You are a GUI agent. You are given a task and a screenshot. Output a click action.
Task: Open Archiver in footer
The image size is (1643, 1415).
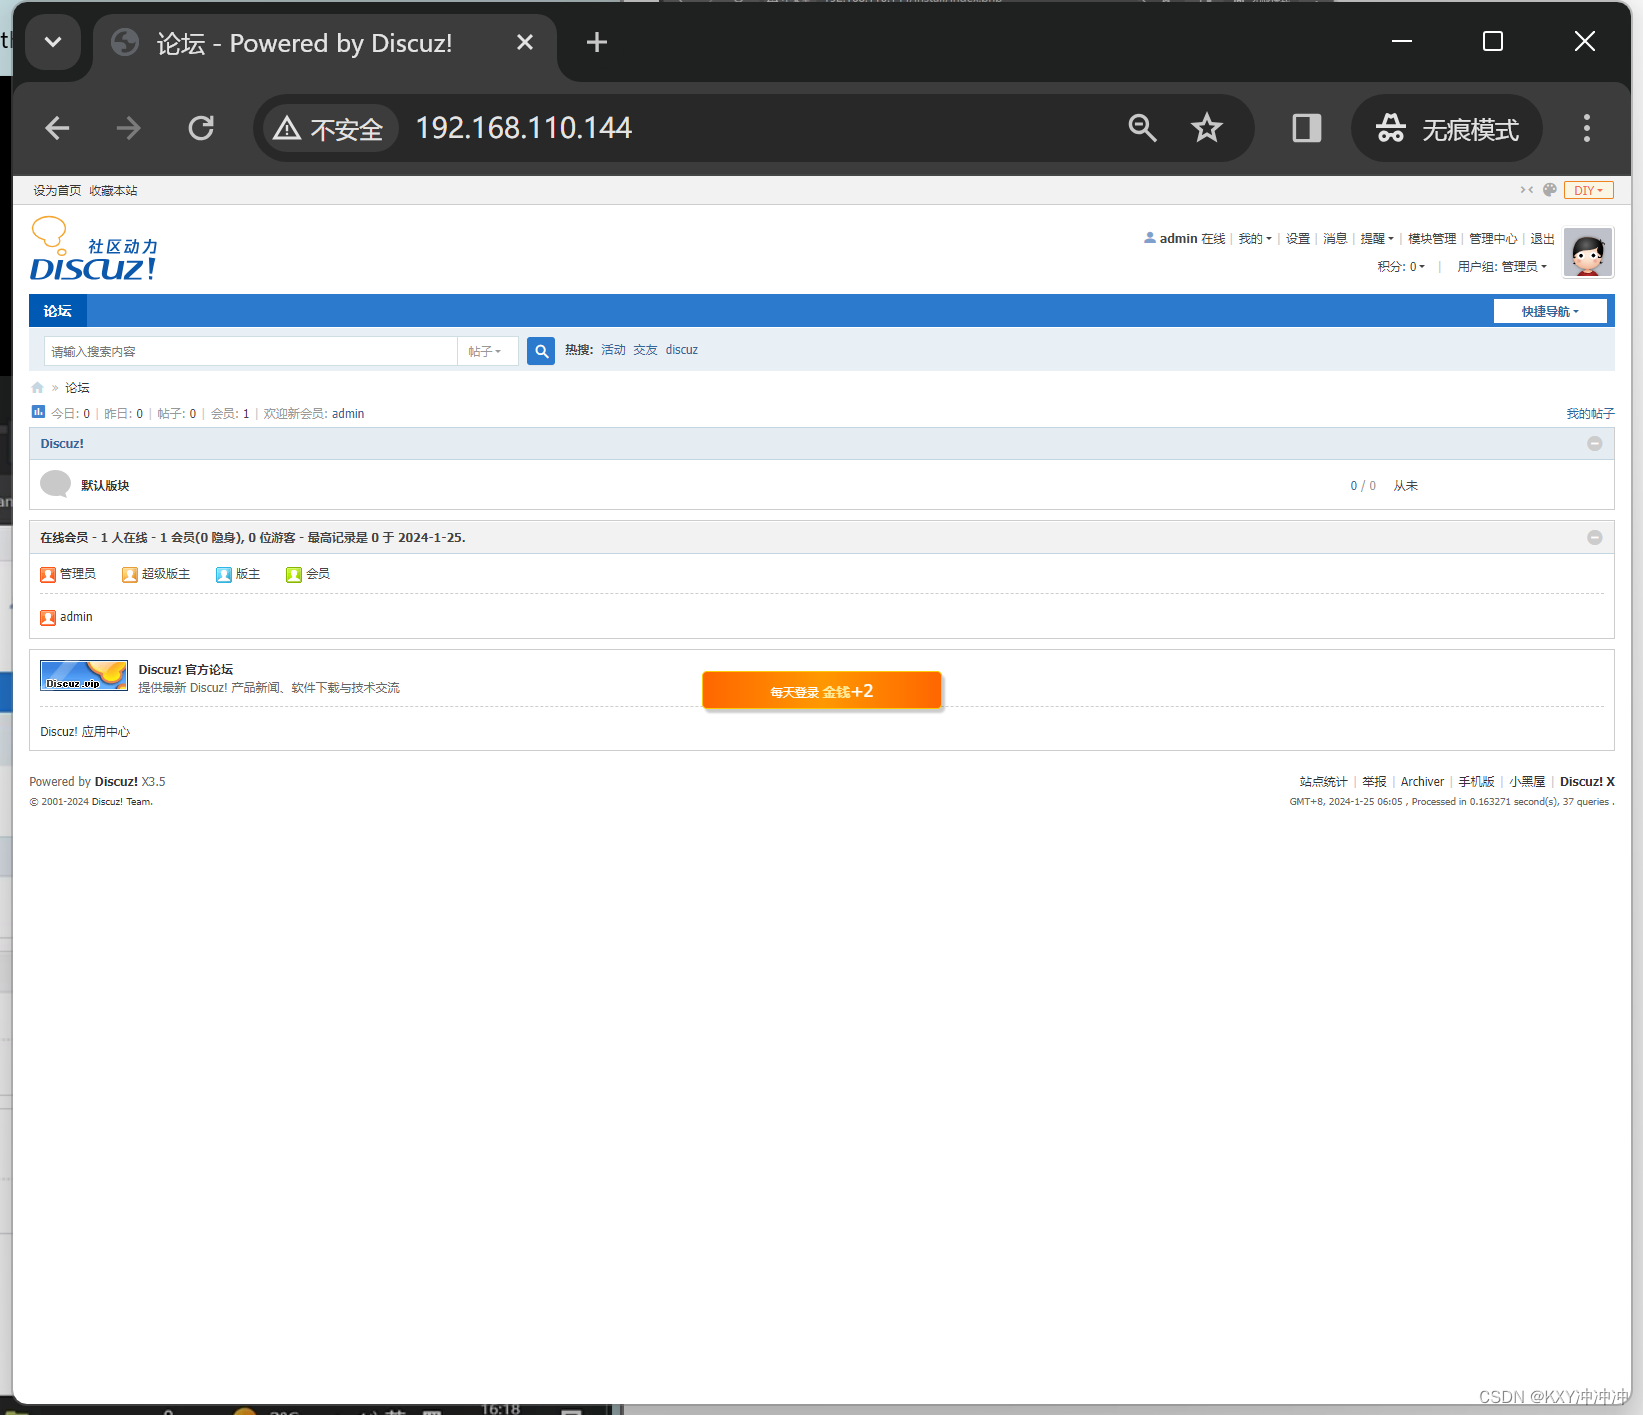point(1422,782)
